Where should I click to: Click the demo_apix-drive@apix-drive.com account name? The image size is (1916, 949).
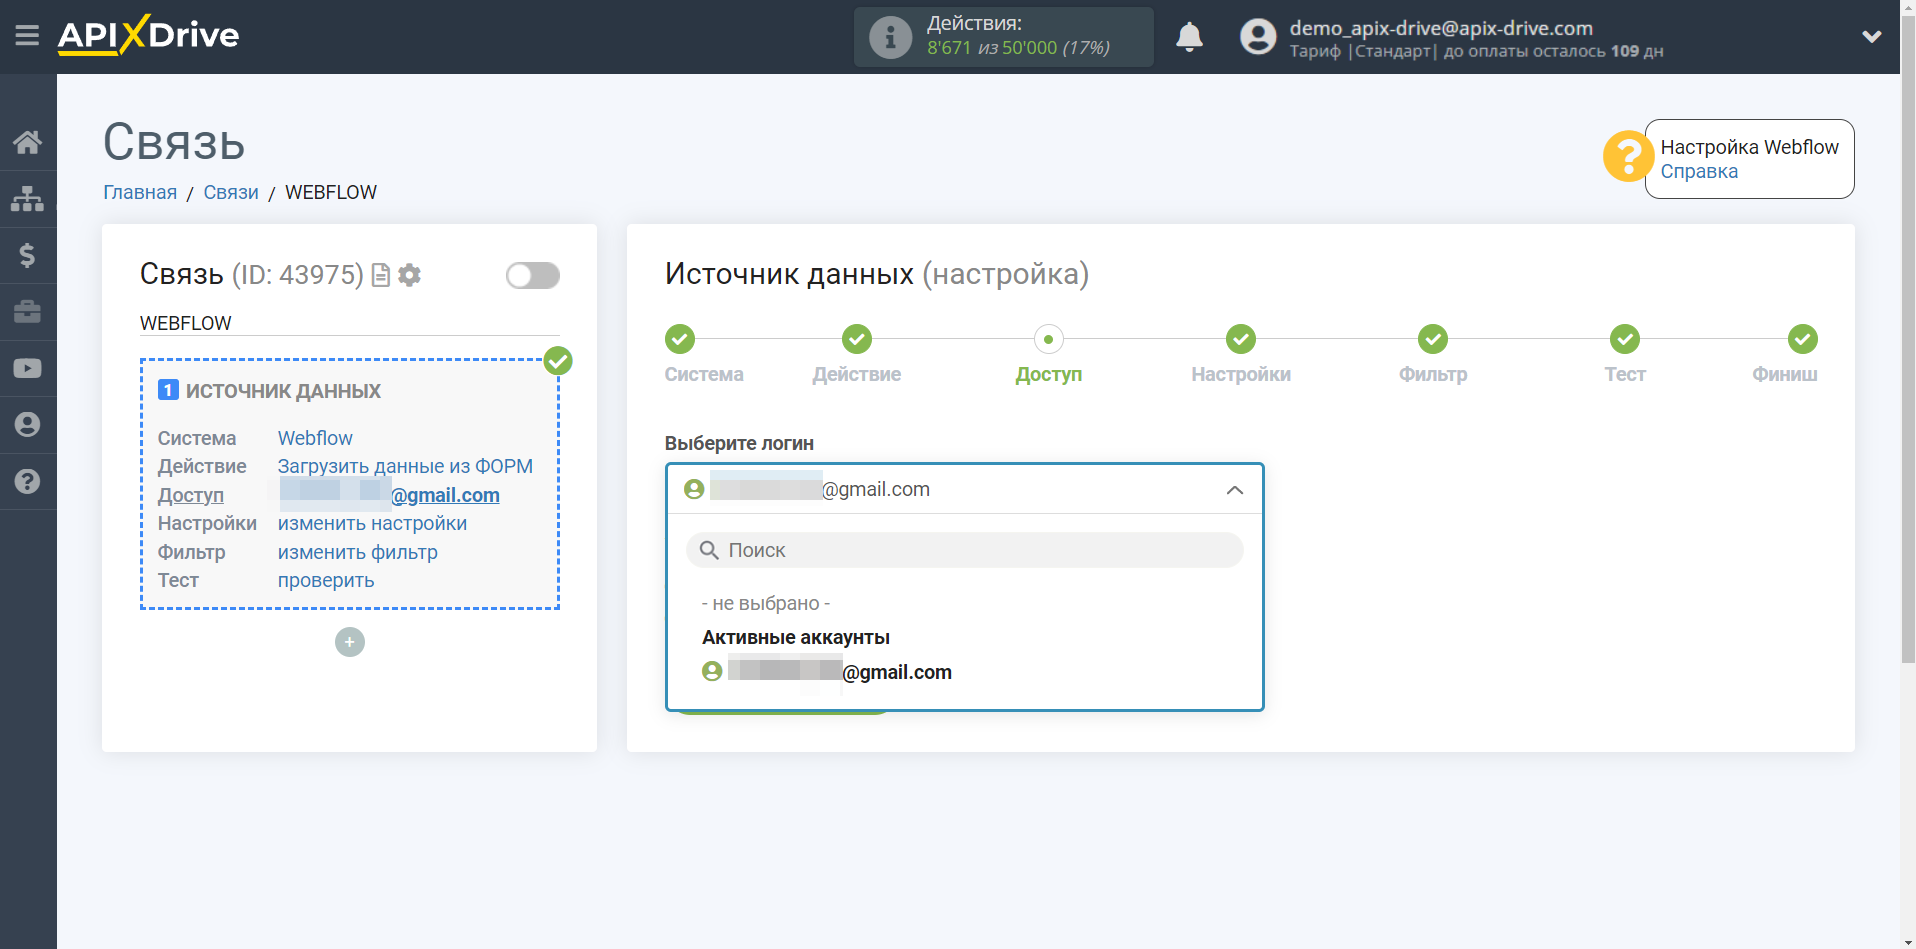[1441, 28]
